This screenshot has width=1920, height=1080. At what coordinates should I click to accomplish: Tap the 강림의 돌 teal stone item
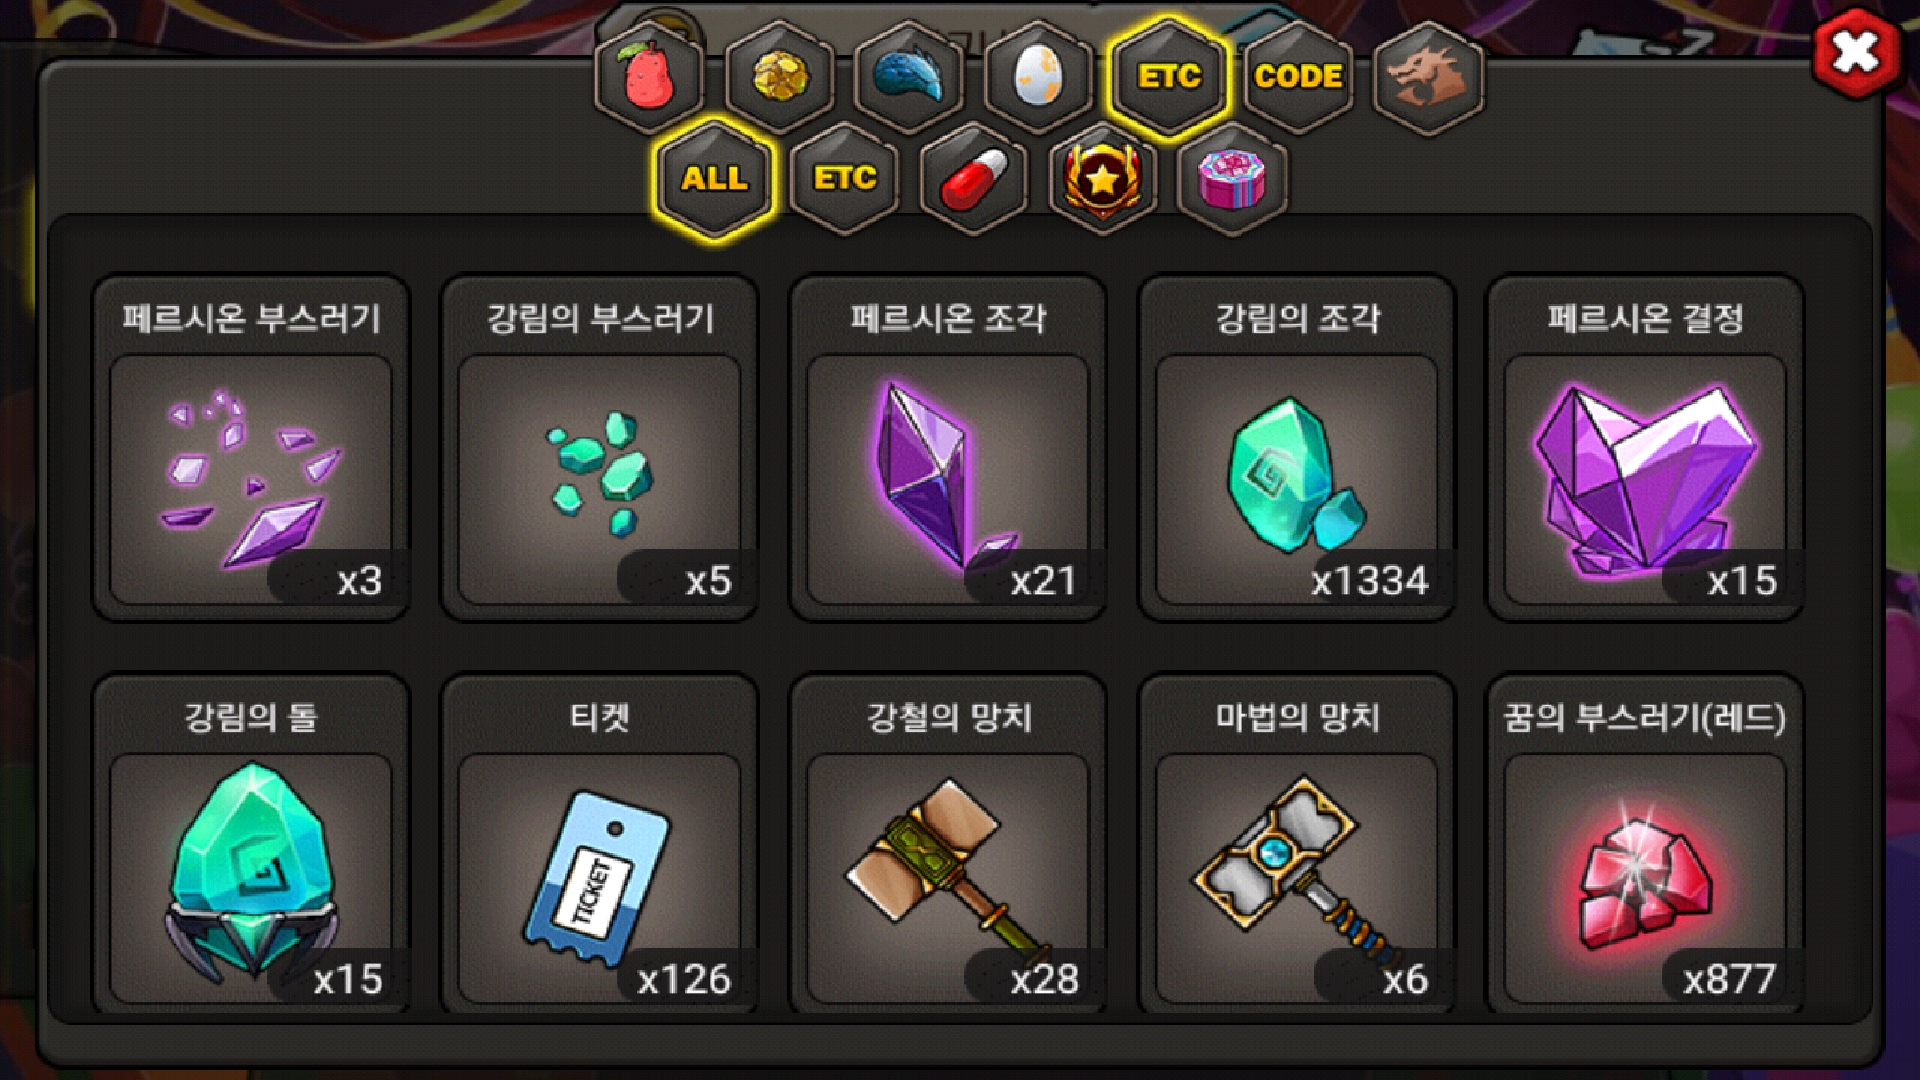[x=251, y=845]
